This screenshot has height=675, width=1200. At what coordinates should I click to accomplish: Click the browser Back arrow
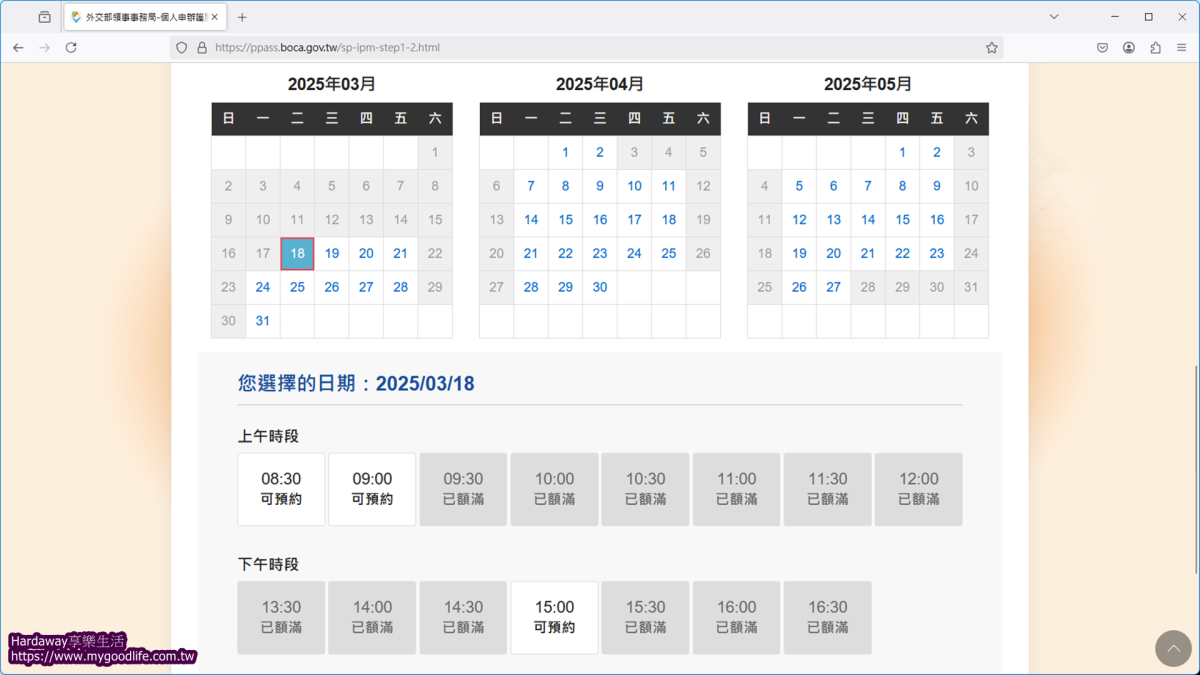click(x=18, y=47)
